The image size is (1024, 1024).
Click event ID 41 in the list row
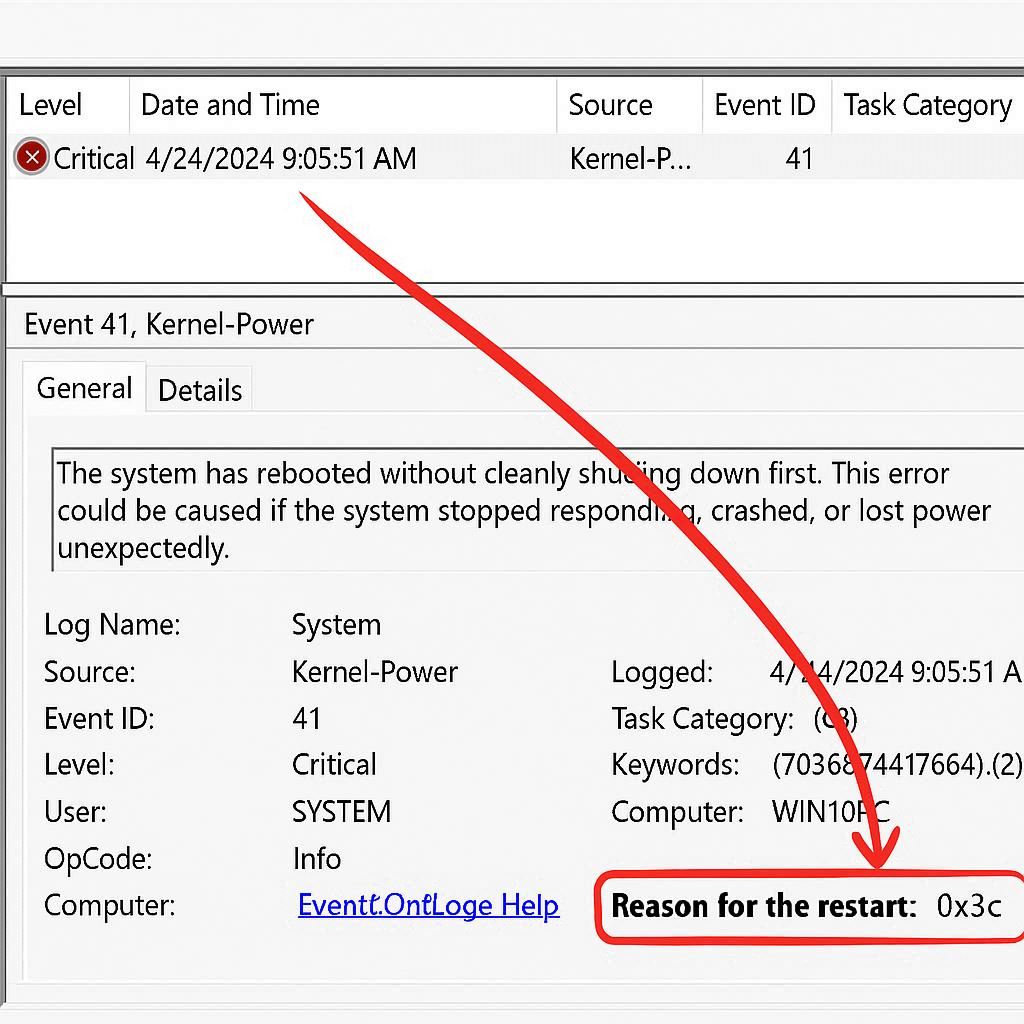[x=798, y=158]
